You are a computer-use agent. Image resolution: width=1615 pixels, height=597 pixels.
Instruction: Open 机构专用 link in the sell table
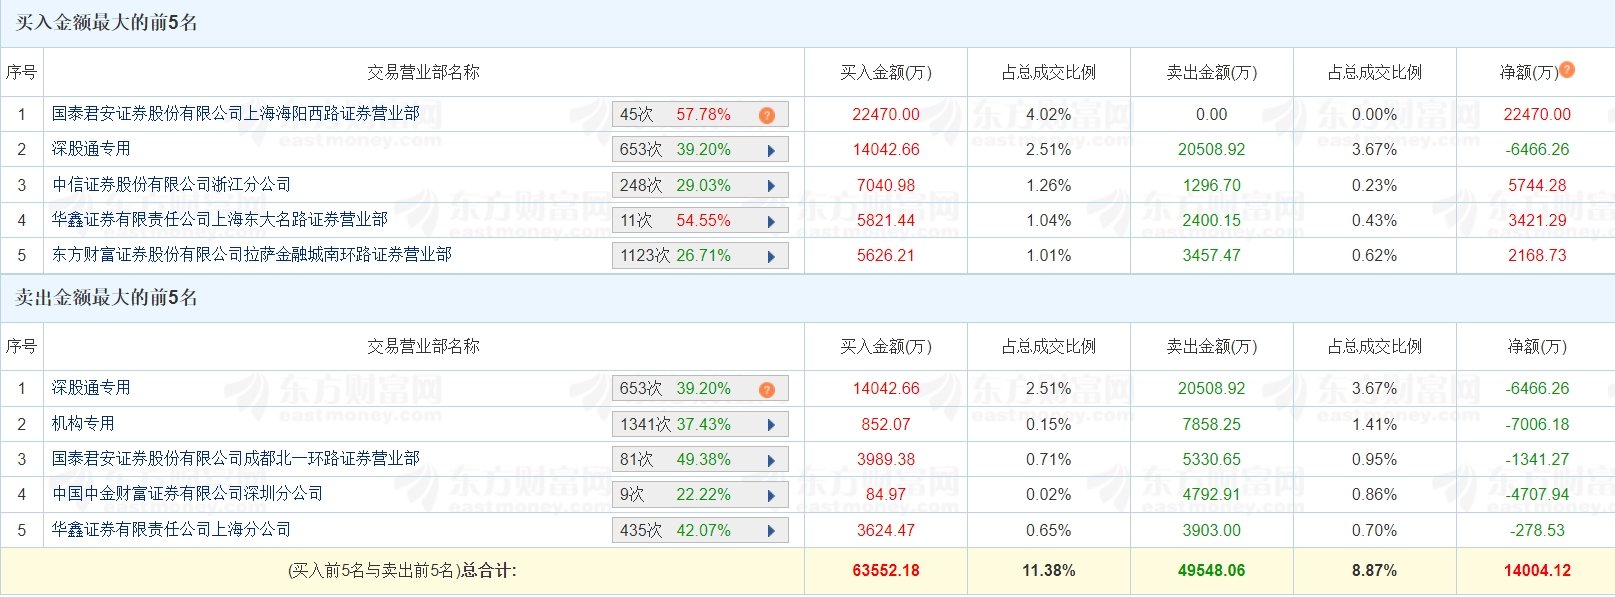(x=83, y=423)
